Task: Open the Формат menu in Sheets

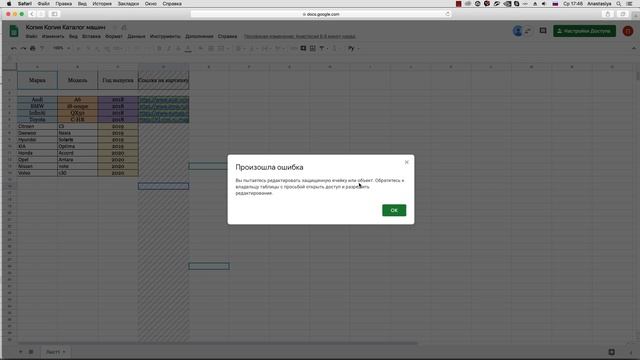Action: [x=114, y=36]
